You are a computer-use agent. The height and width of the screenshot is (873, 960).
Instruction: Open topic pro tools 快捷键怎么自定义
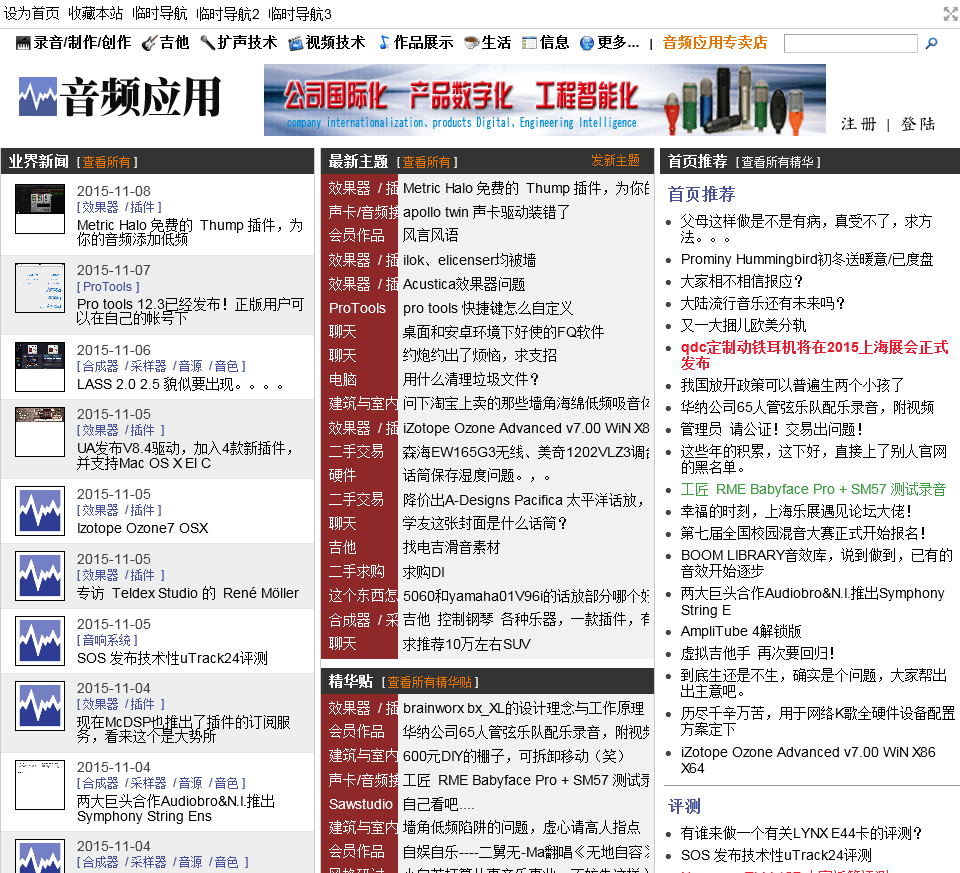(488, 308)
